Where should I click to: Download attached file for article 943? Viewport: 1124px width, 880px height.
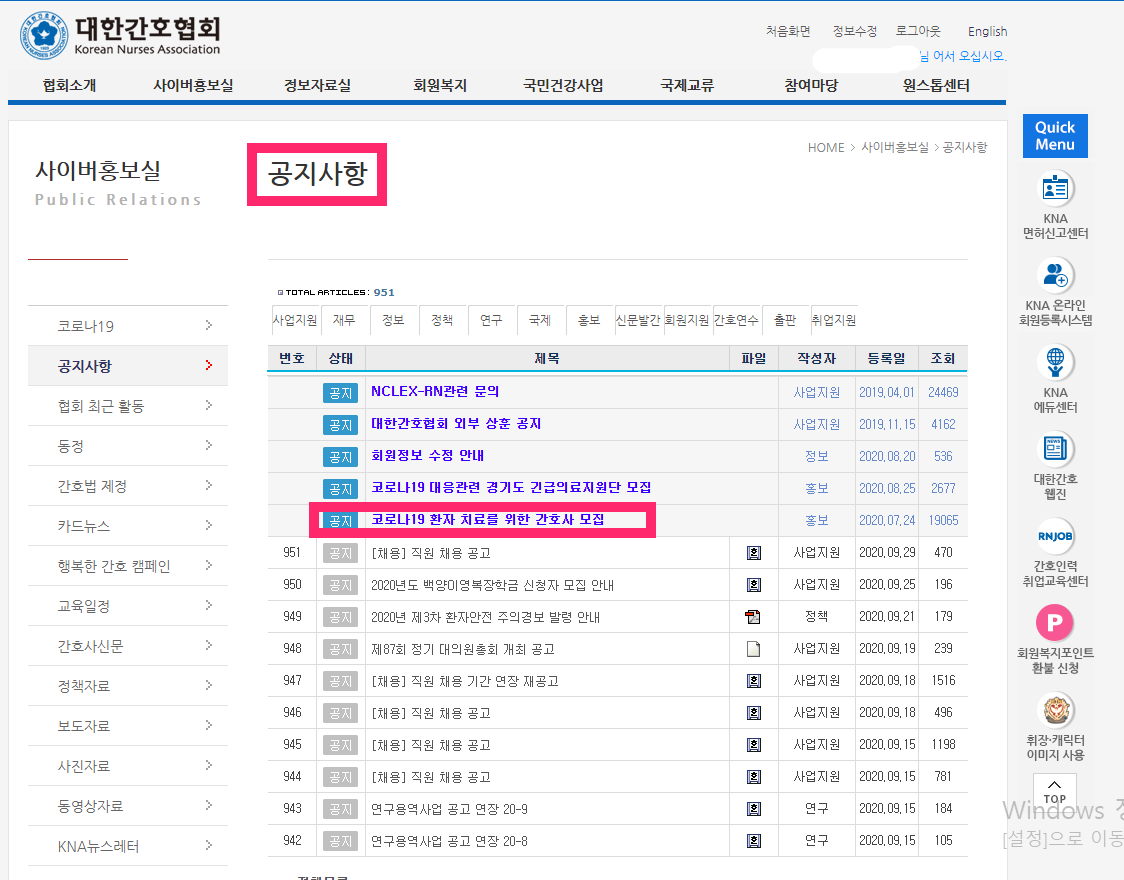coord(753,808)
